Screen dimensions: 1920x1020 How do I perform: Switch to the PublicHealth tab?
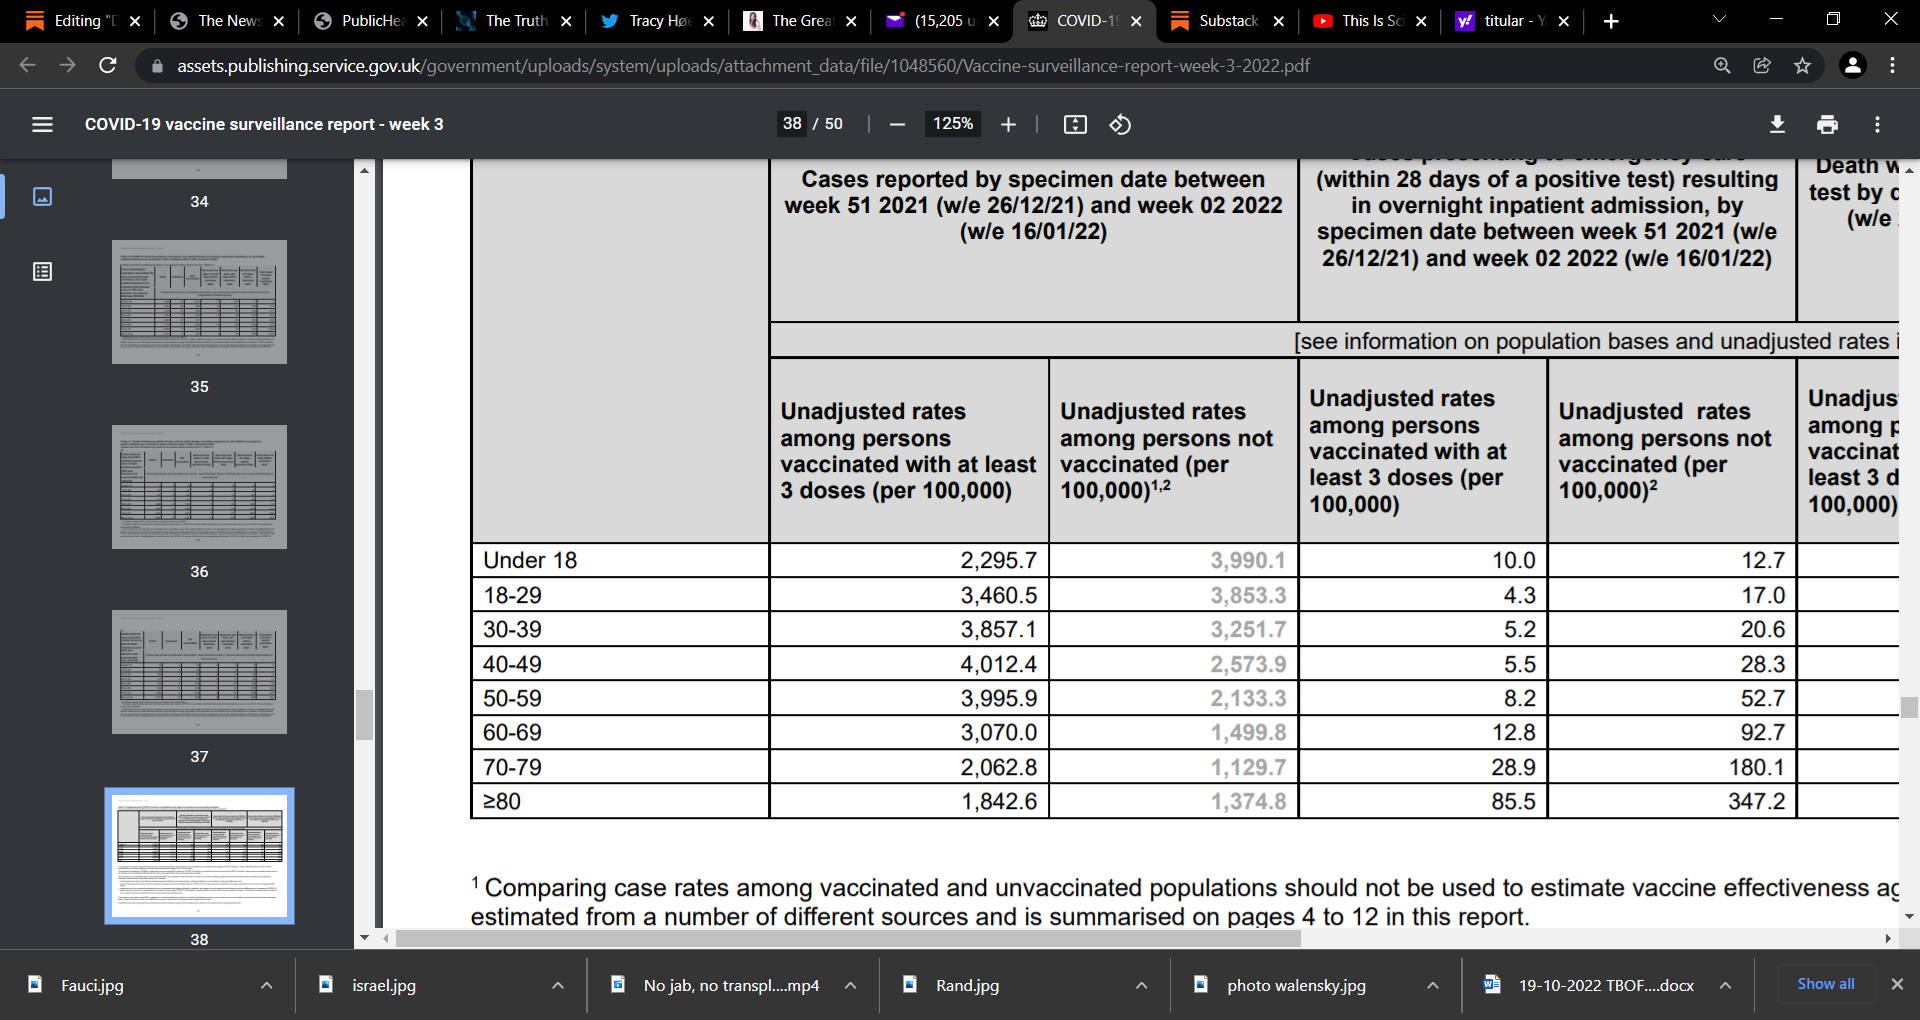tap(372, 21)
